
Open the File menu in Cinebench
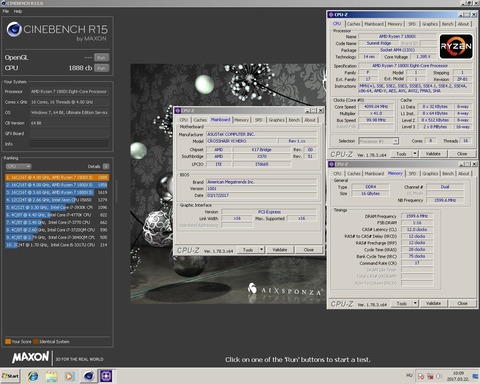6,11
